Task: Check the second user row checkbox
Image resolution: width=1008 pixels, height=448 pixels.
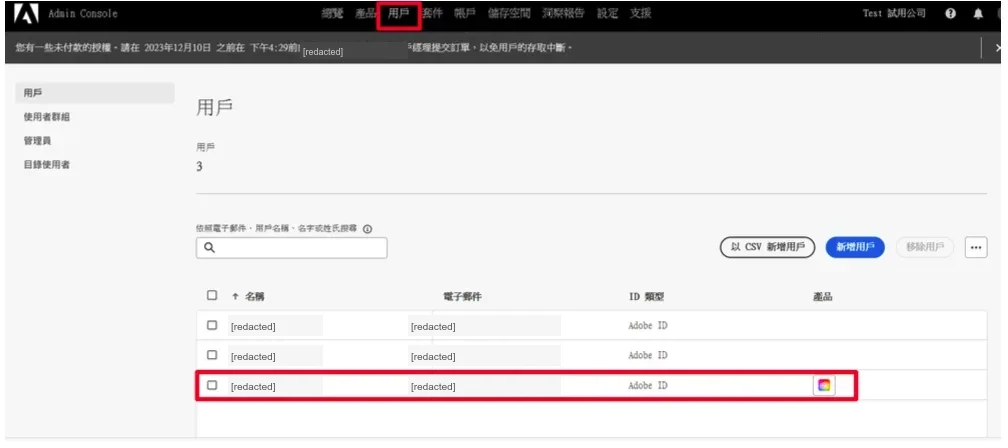Action: 212,355
